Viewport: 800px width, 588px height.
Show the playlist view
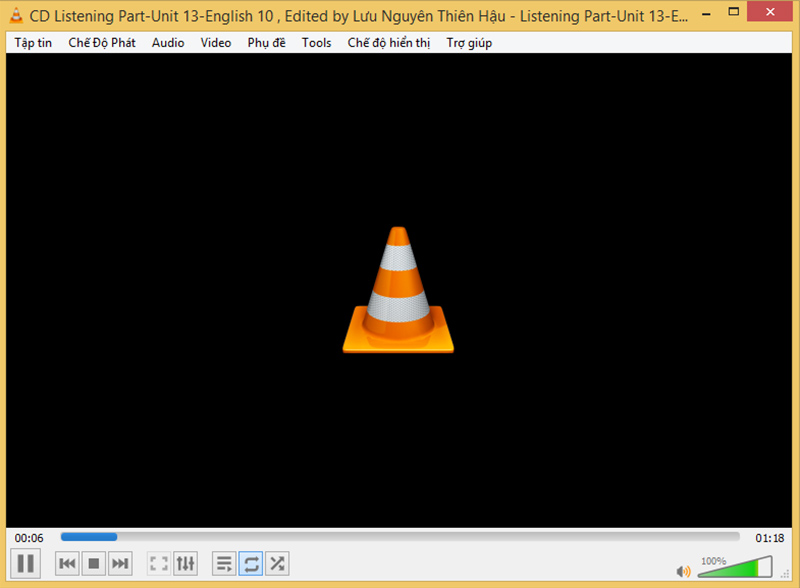pyautogui.click(x=223, y=563)
